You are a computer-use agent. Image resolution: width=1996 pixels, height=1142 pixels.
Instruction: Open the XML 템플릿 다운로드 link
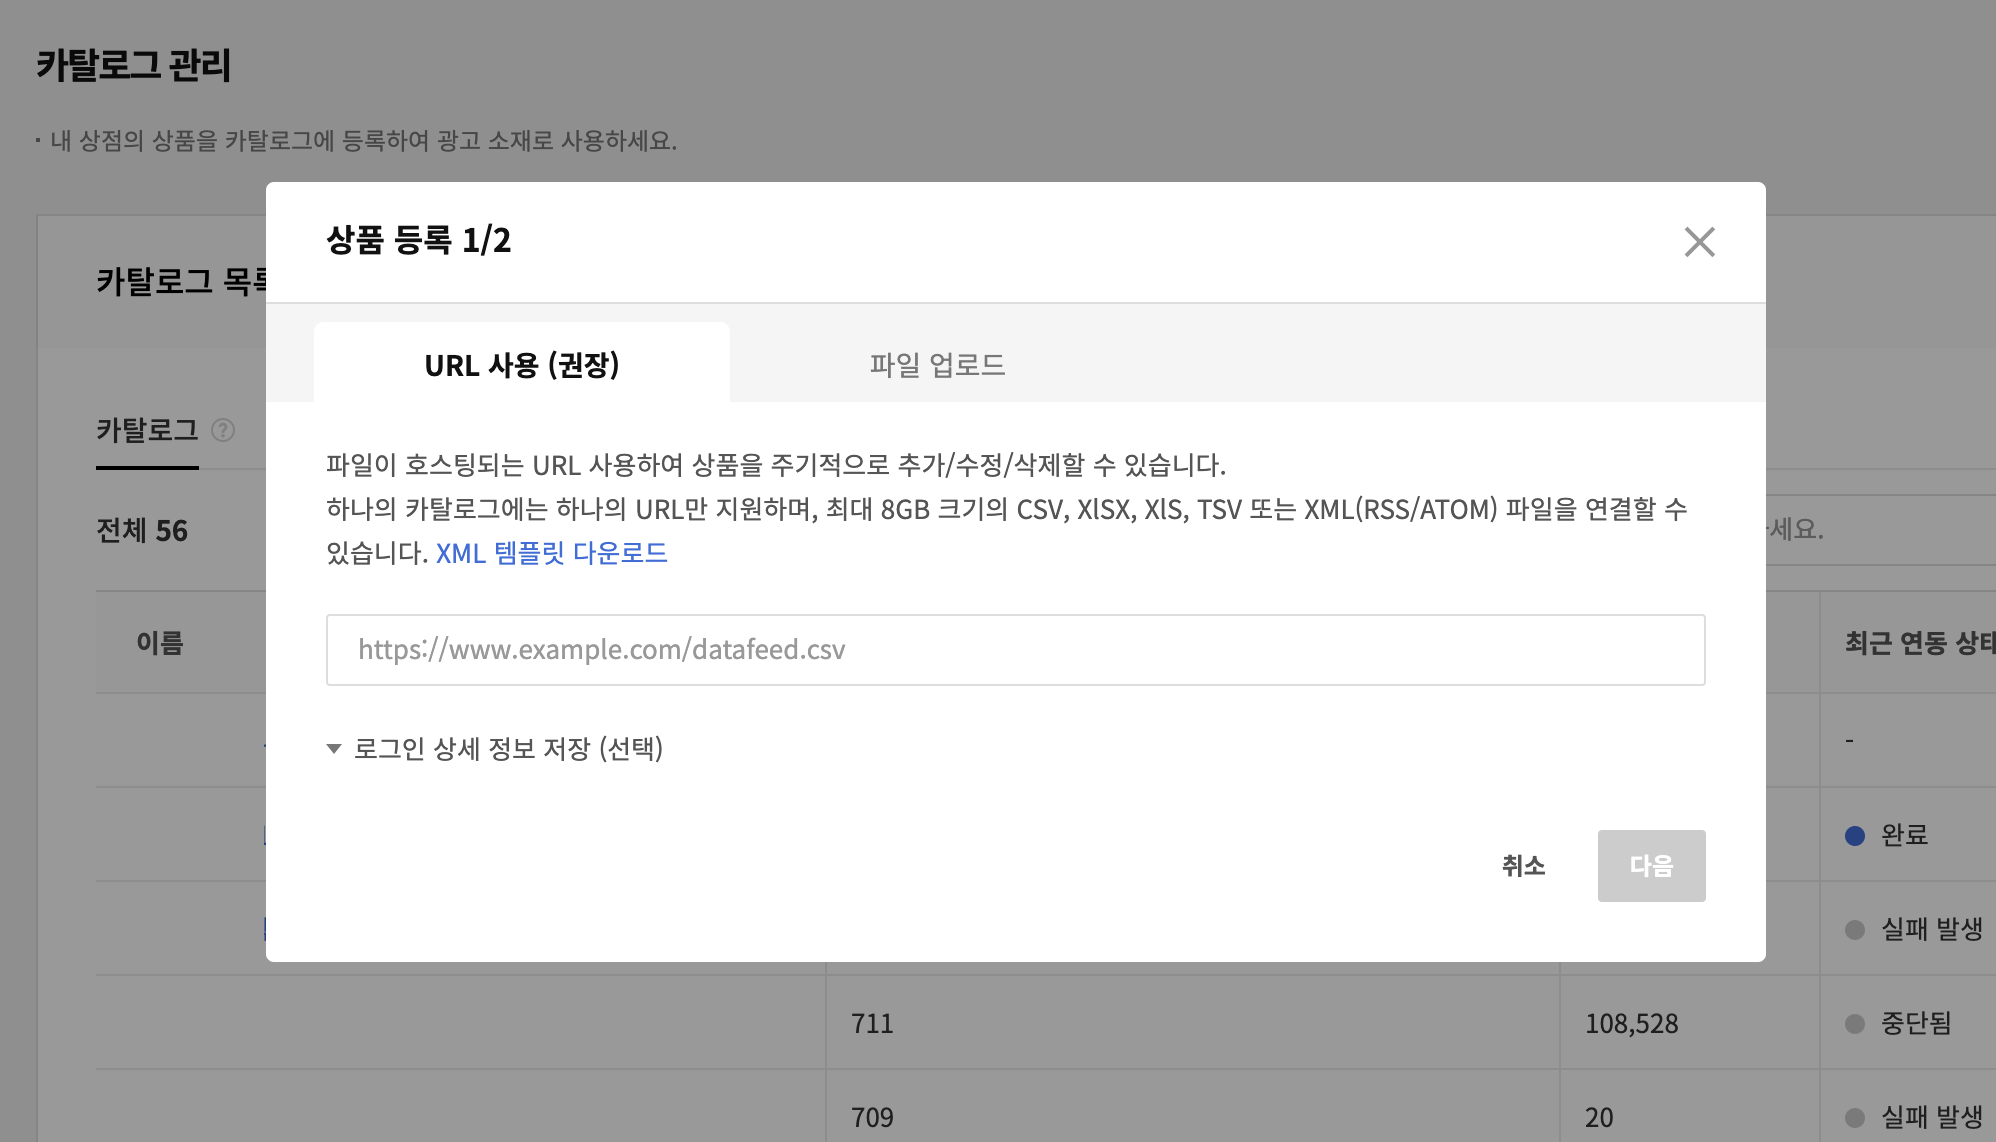pos(551,553)
